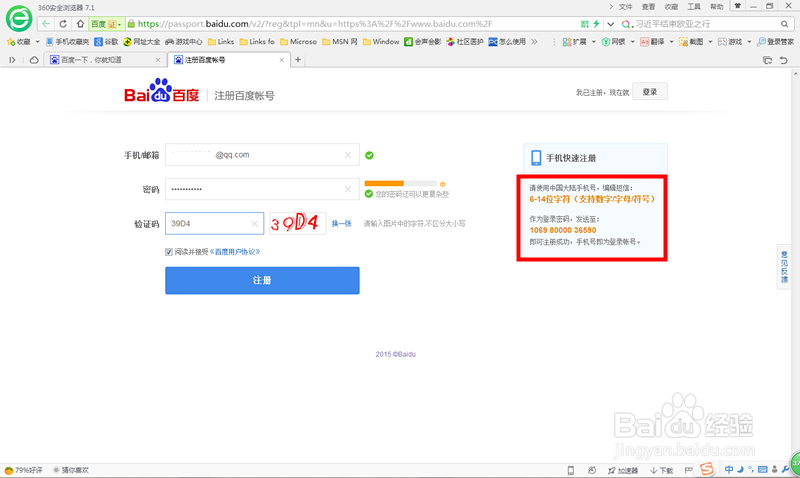Click the 加速器 accelerator in status bar
This screenshot has height=478, width=800.
pos(622,470)
